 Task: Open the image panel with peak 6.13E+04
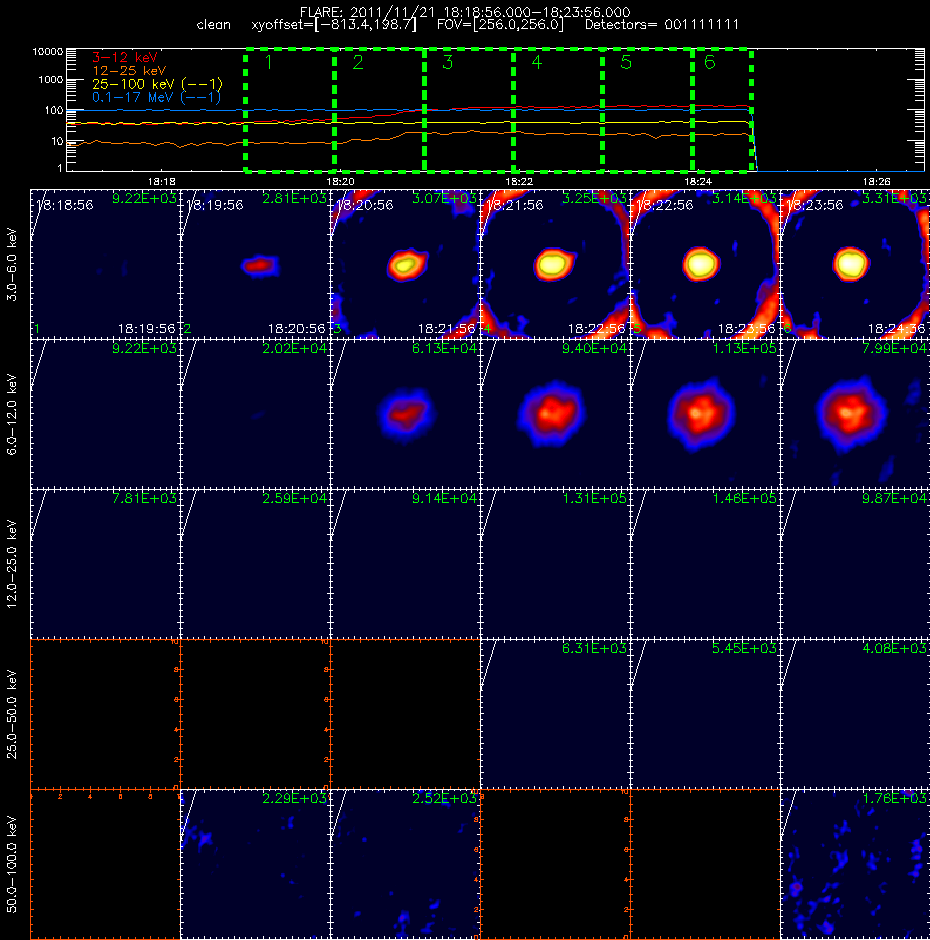[x=405, y=414]
